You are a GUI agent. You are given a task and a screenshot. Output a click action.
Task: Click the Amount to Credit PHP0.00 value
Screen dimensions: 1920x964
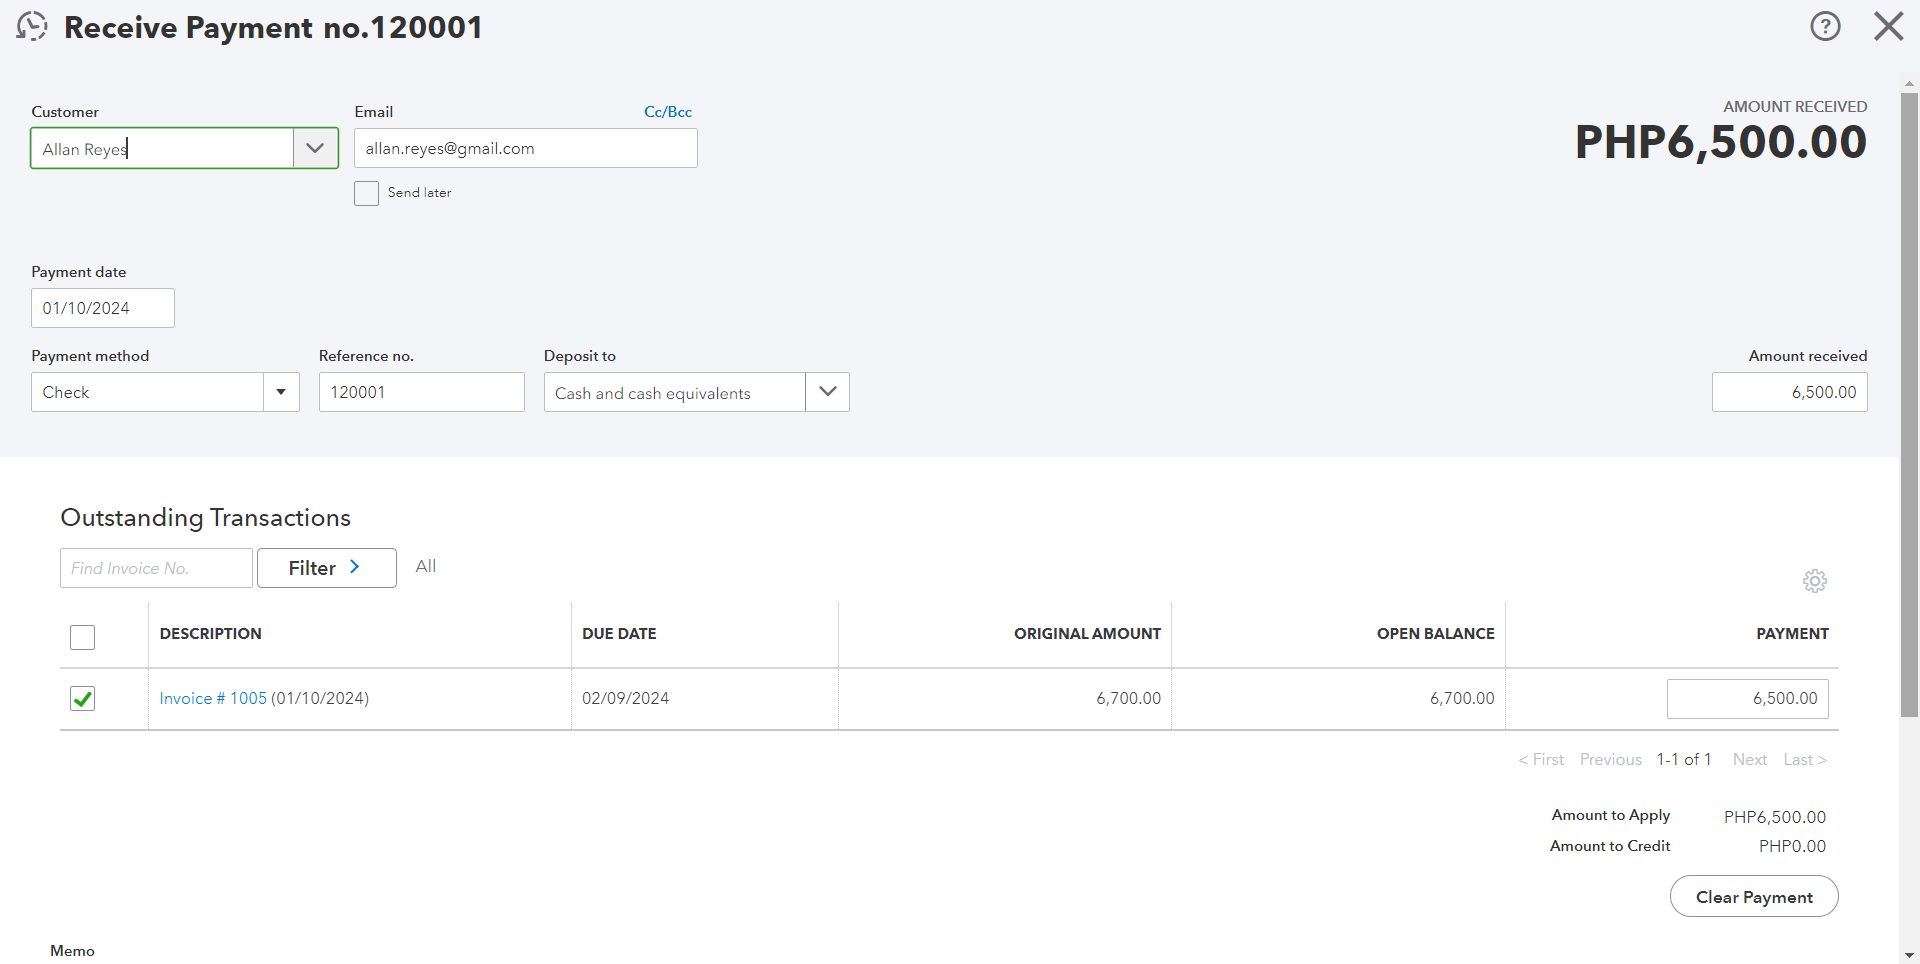coord(1792,846)
